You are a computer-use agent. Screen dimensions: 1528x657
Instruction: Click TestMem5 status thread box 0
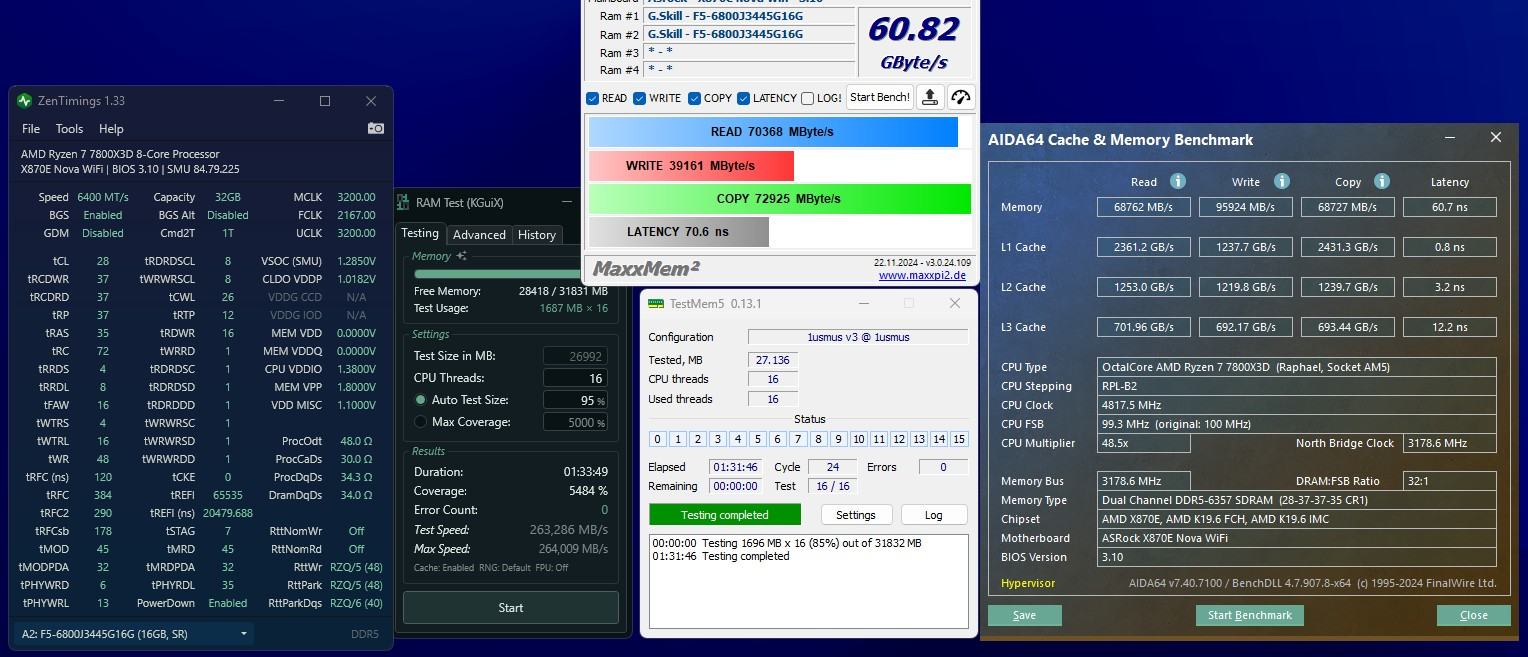pyautogui.click(x=657, y=439)
